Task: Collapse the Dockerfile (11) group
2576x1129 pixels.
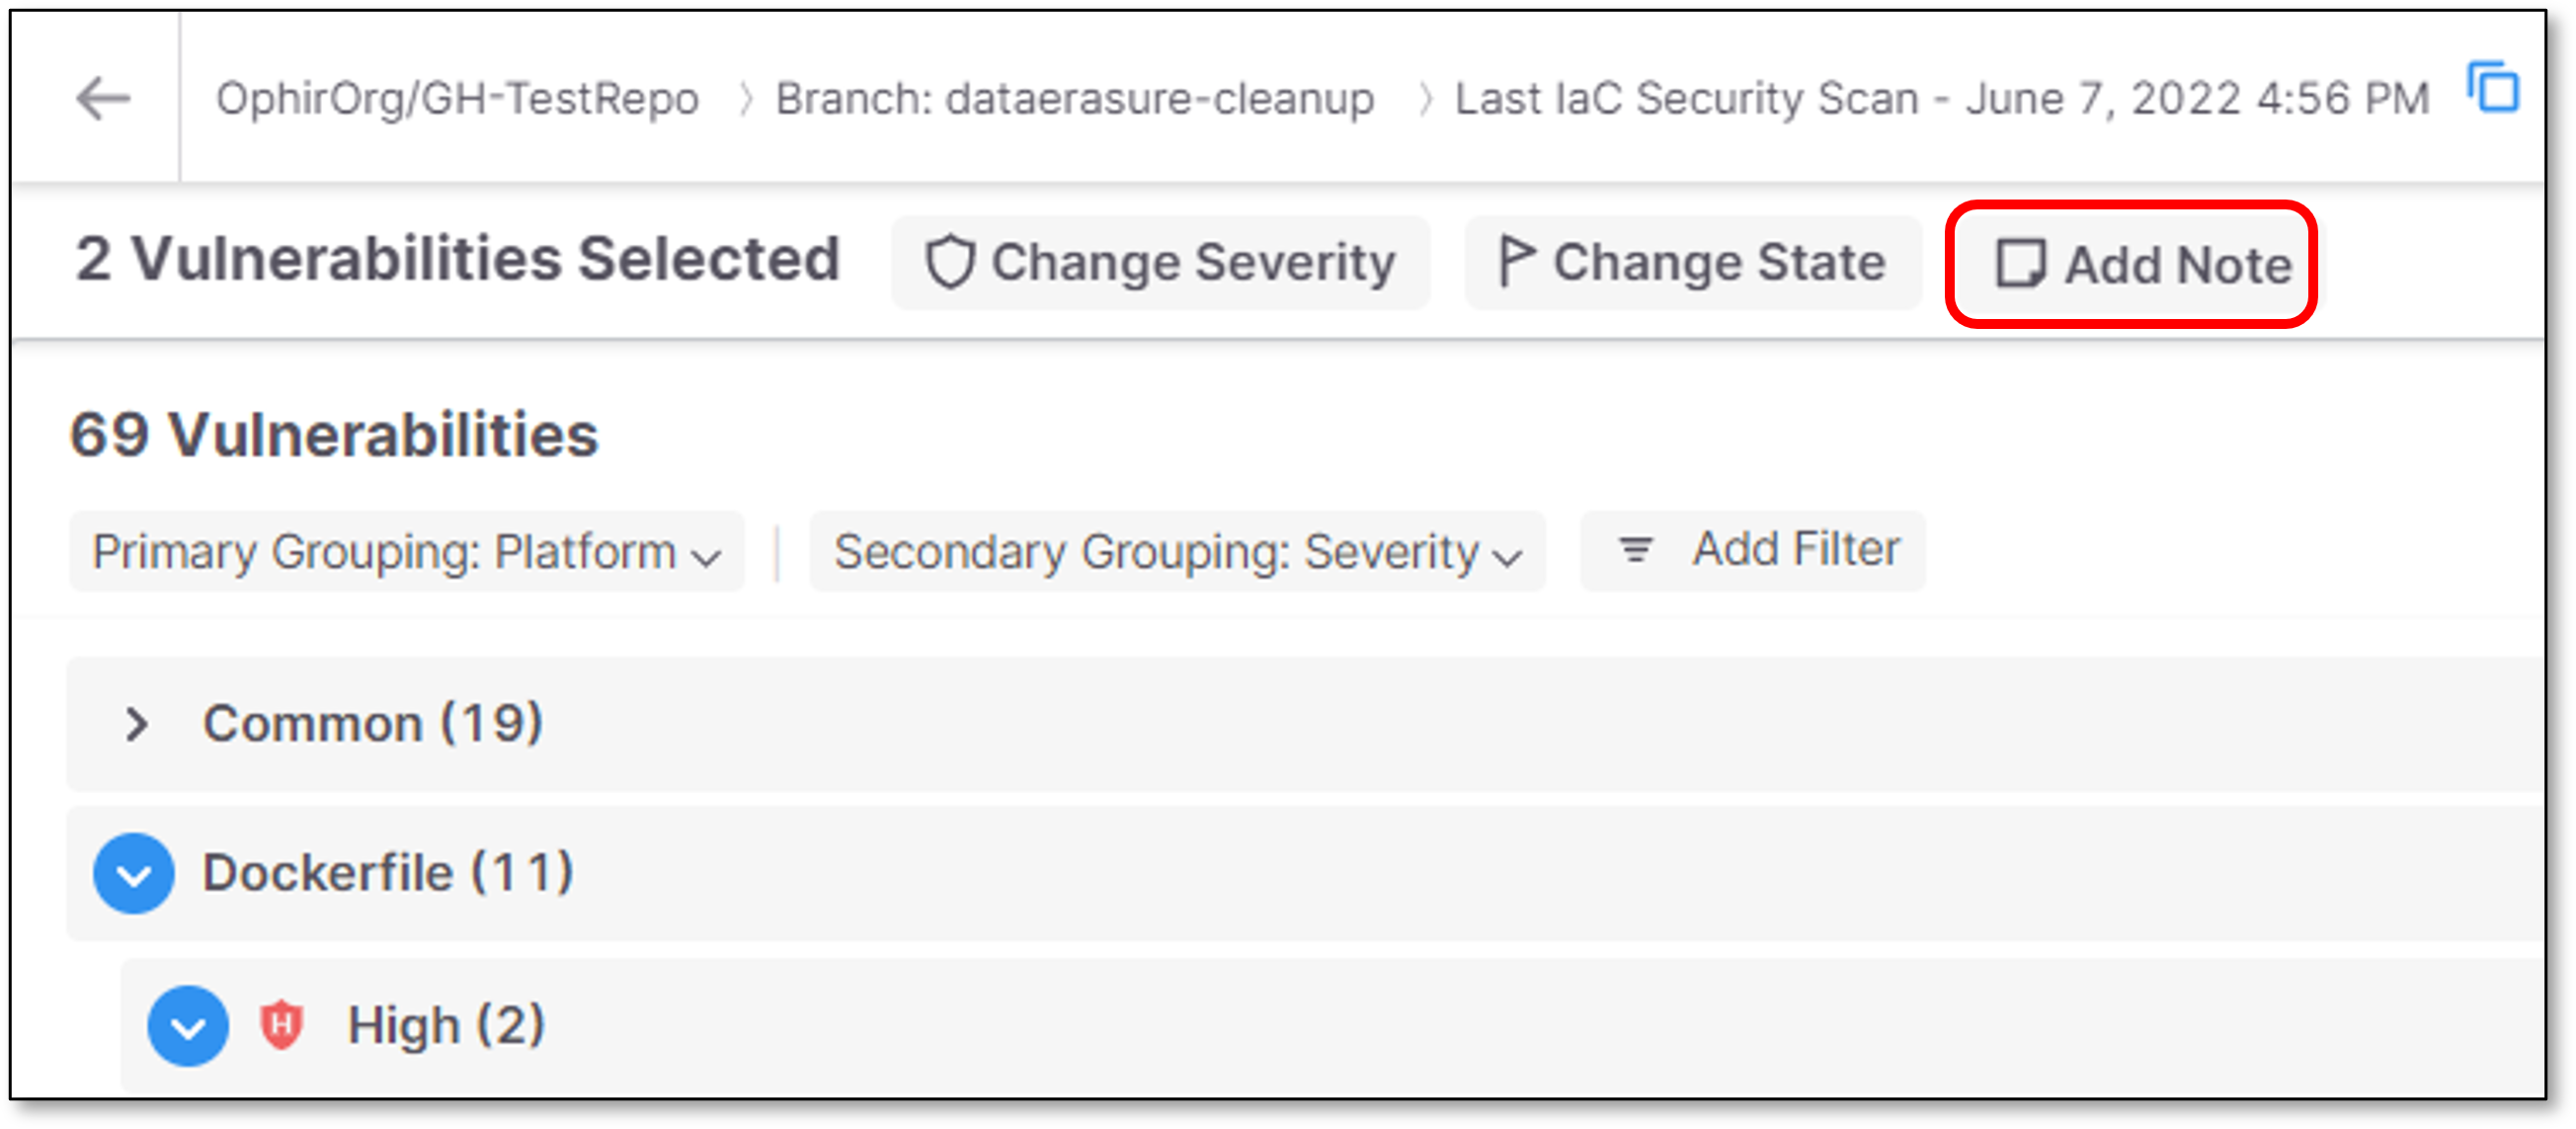Action: [x=134, y=874]
